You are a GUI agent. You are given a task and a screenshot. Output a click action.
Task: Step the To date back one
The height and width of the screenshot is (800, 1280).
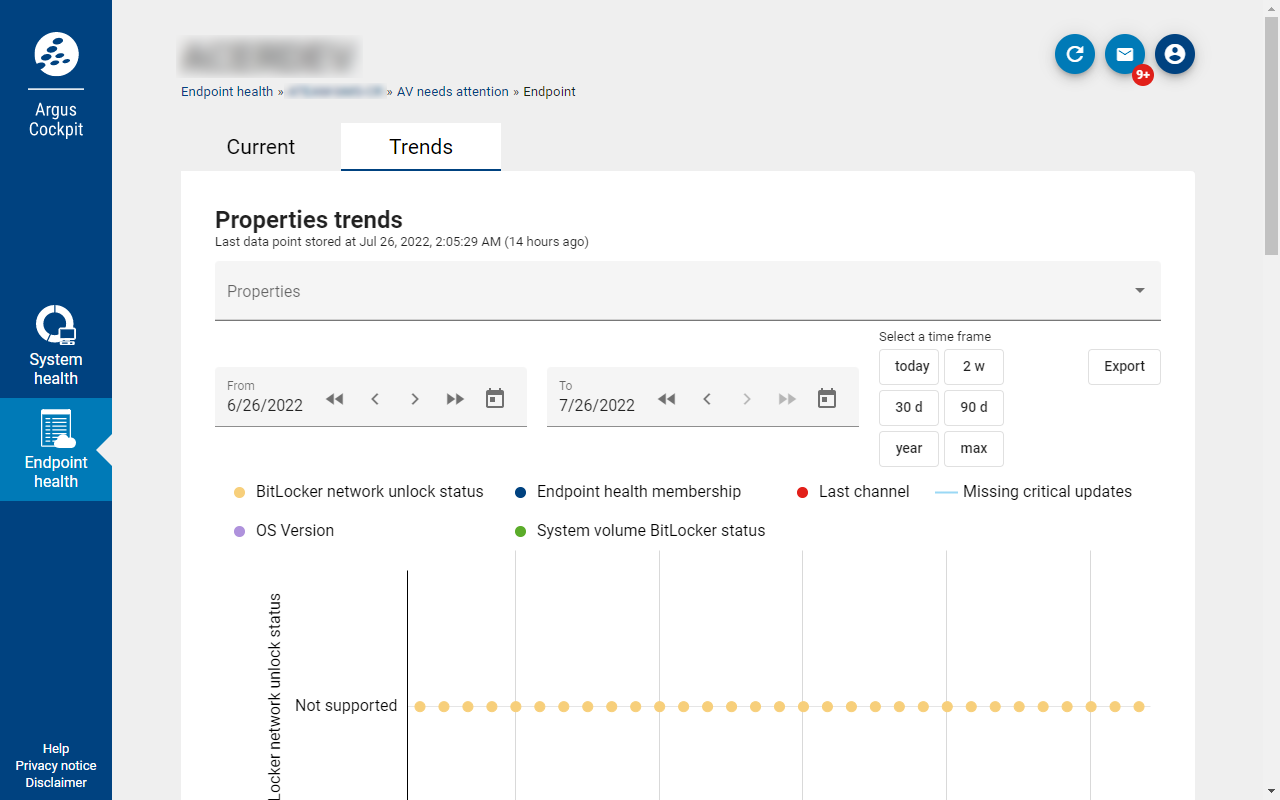tap(707, 399)
